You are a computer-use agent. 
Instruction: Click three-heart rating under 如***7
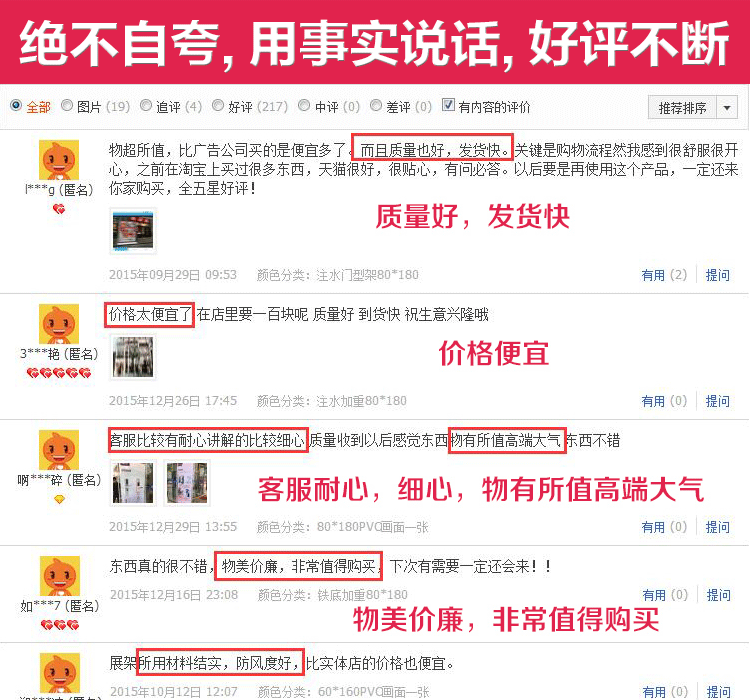click(x=60, y=625)
